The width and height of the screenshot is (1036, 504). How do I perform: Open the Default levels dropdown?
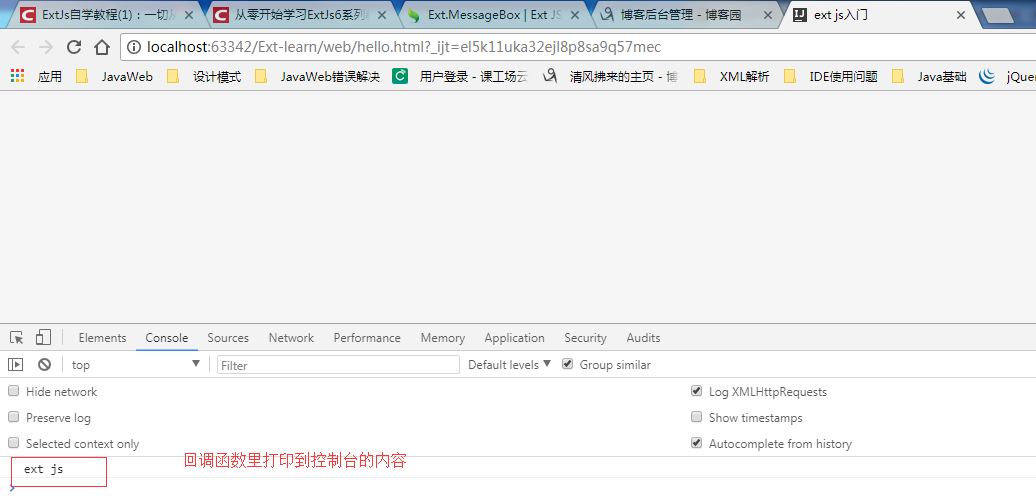(x=509, y=365)
